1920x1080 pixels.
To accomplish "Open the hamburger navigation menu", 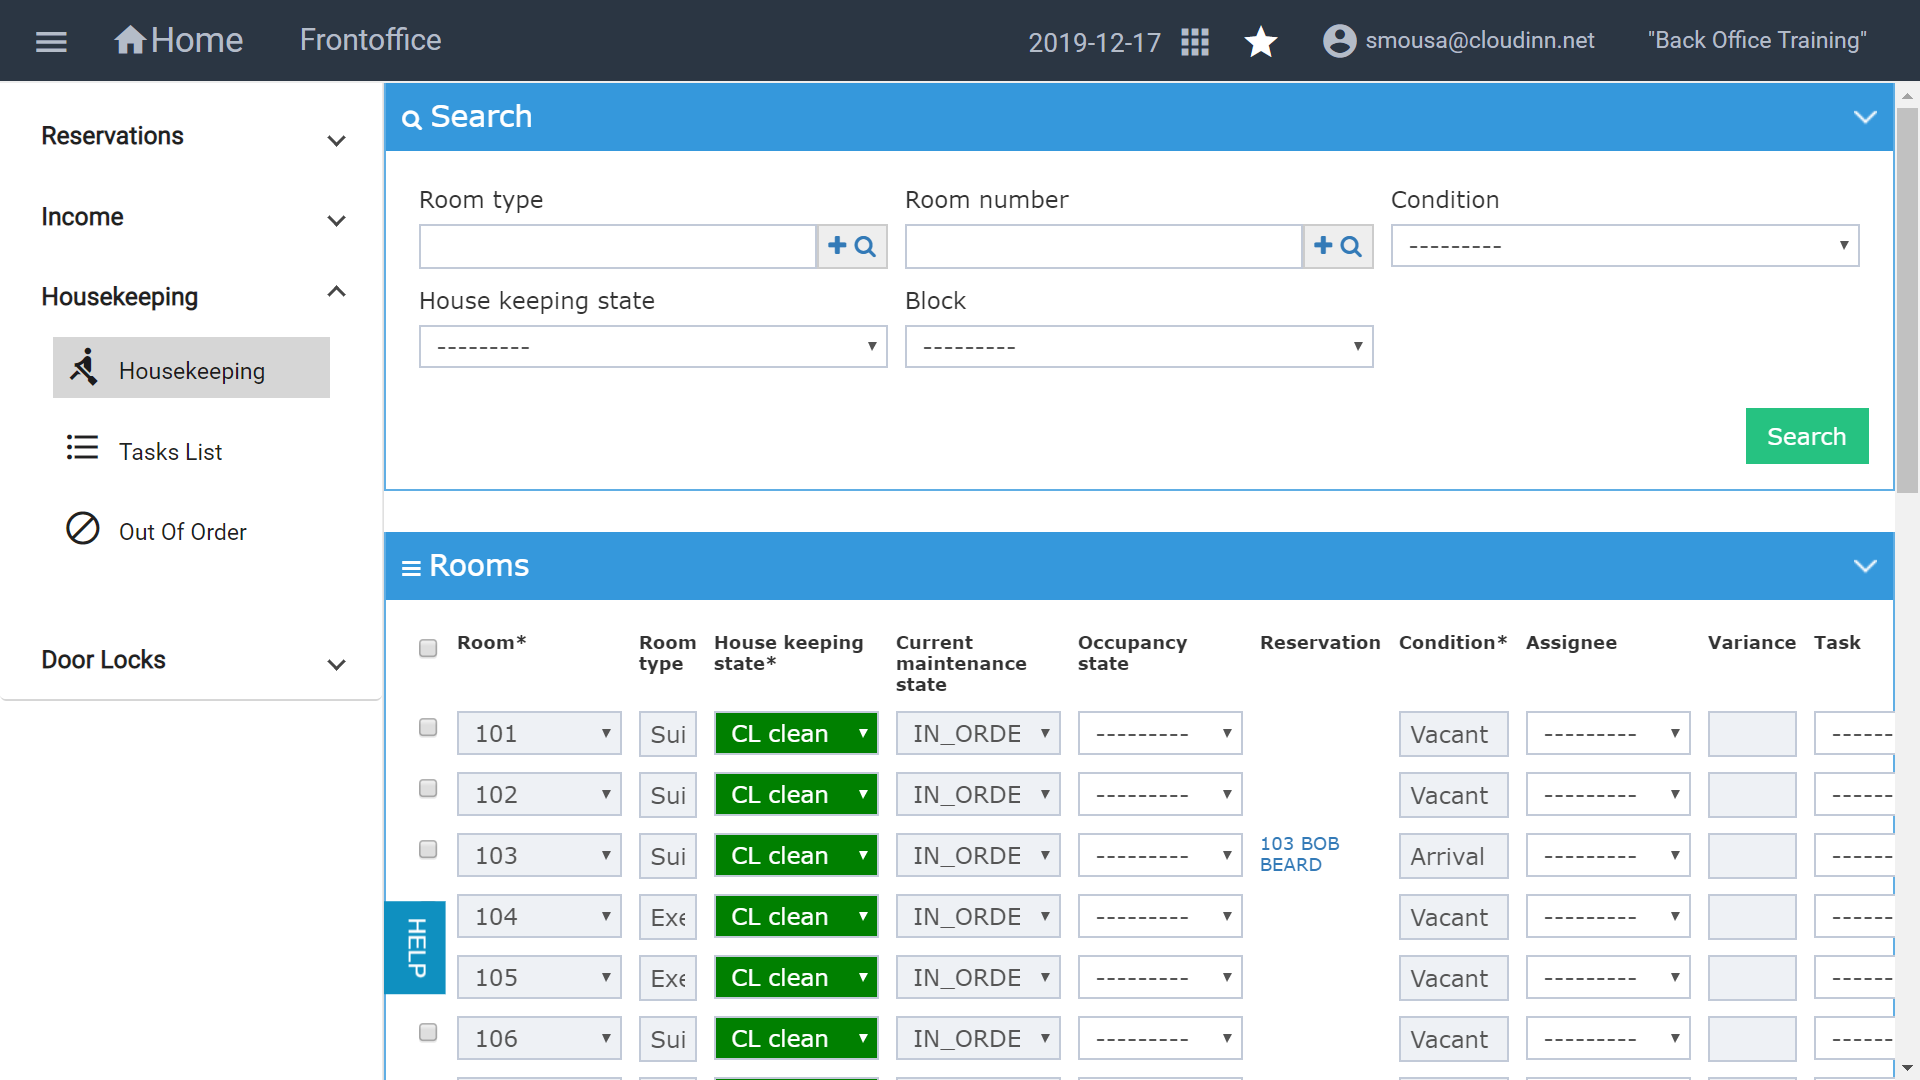I will click(x=51, y=41).
